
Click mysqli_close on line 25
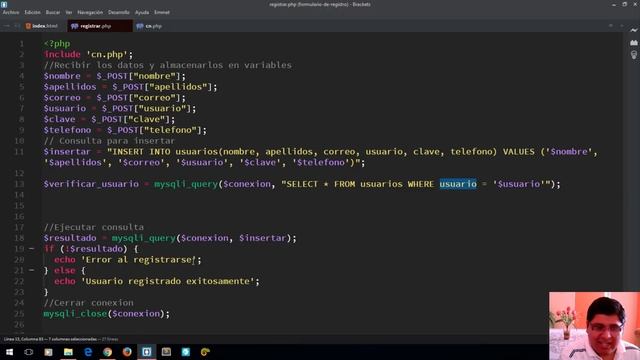75,313
